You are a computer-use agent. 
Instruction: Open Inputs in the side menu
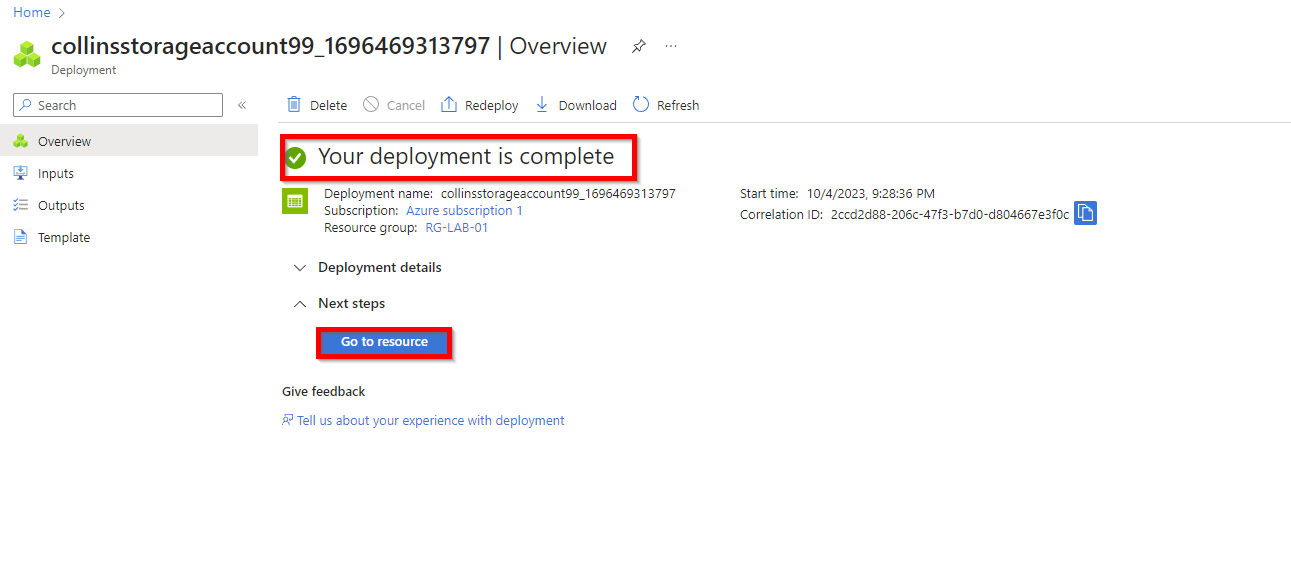[x=129, y=173]
